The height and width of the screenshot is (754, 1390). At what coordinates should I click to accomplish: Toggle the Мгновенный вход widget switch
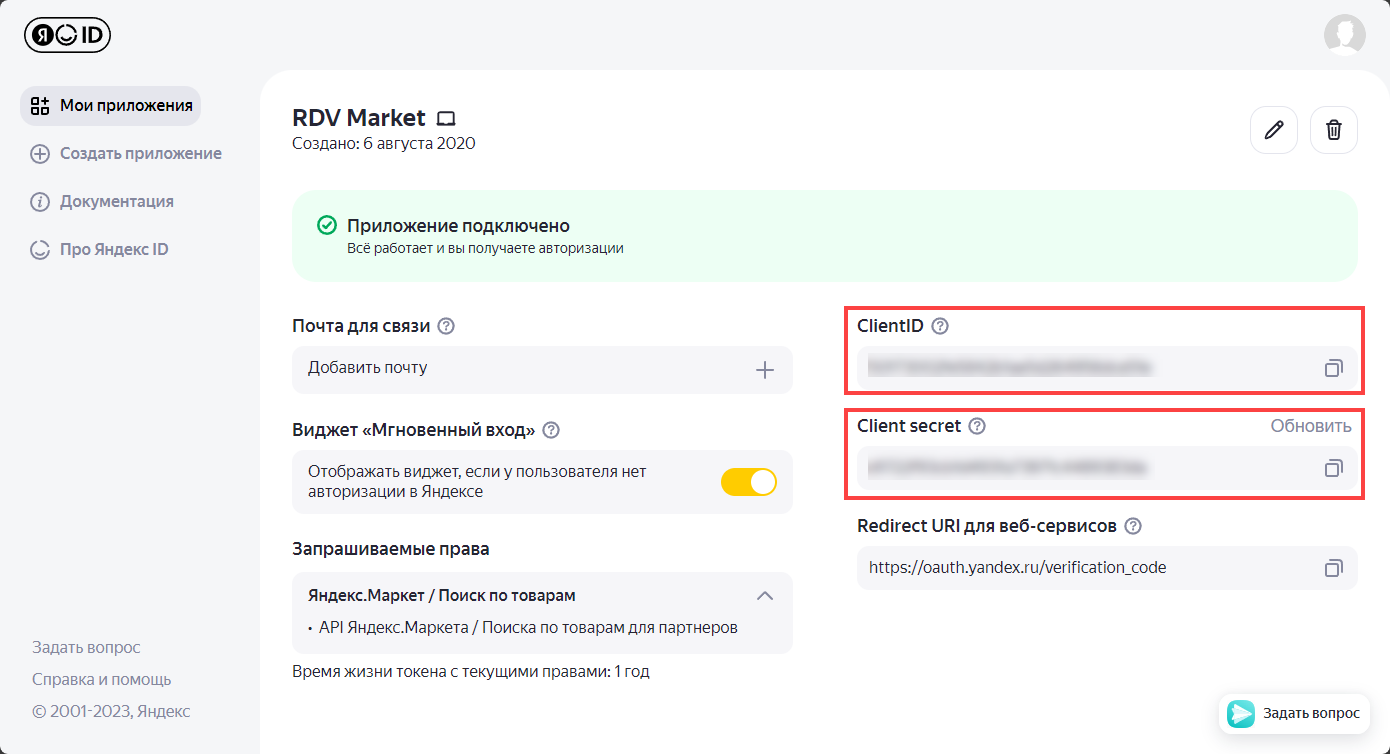click(749, 482)
